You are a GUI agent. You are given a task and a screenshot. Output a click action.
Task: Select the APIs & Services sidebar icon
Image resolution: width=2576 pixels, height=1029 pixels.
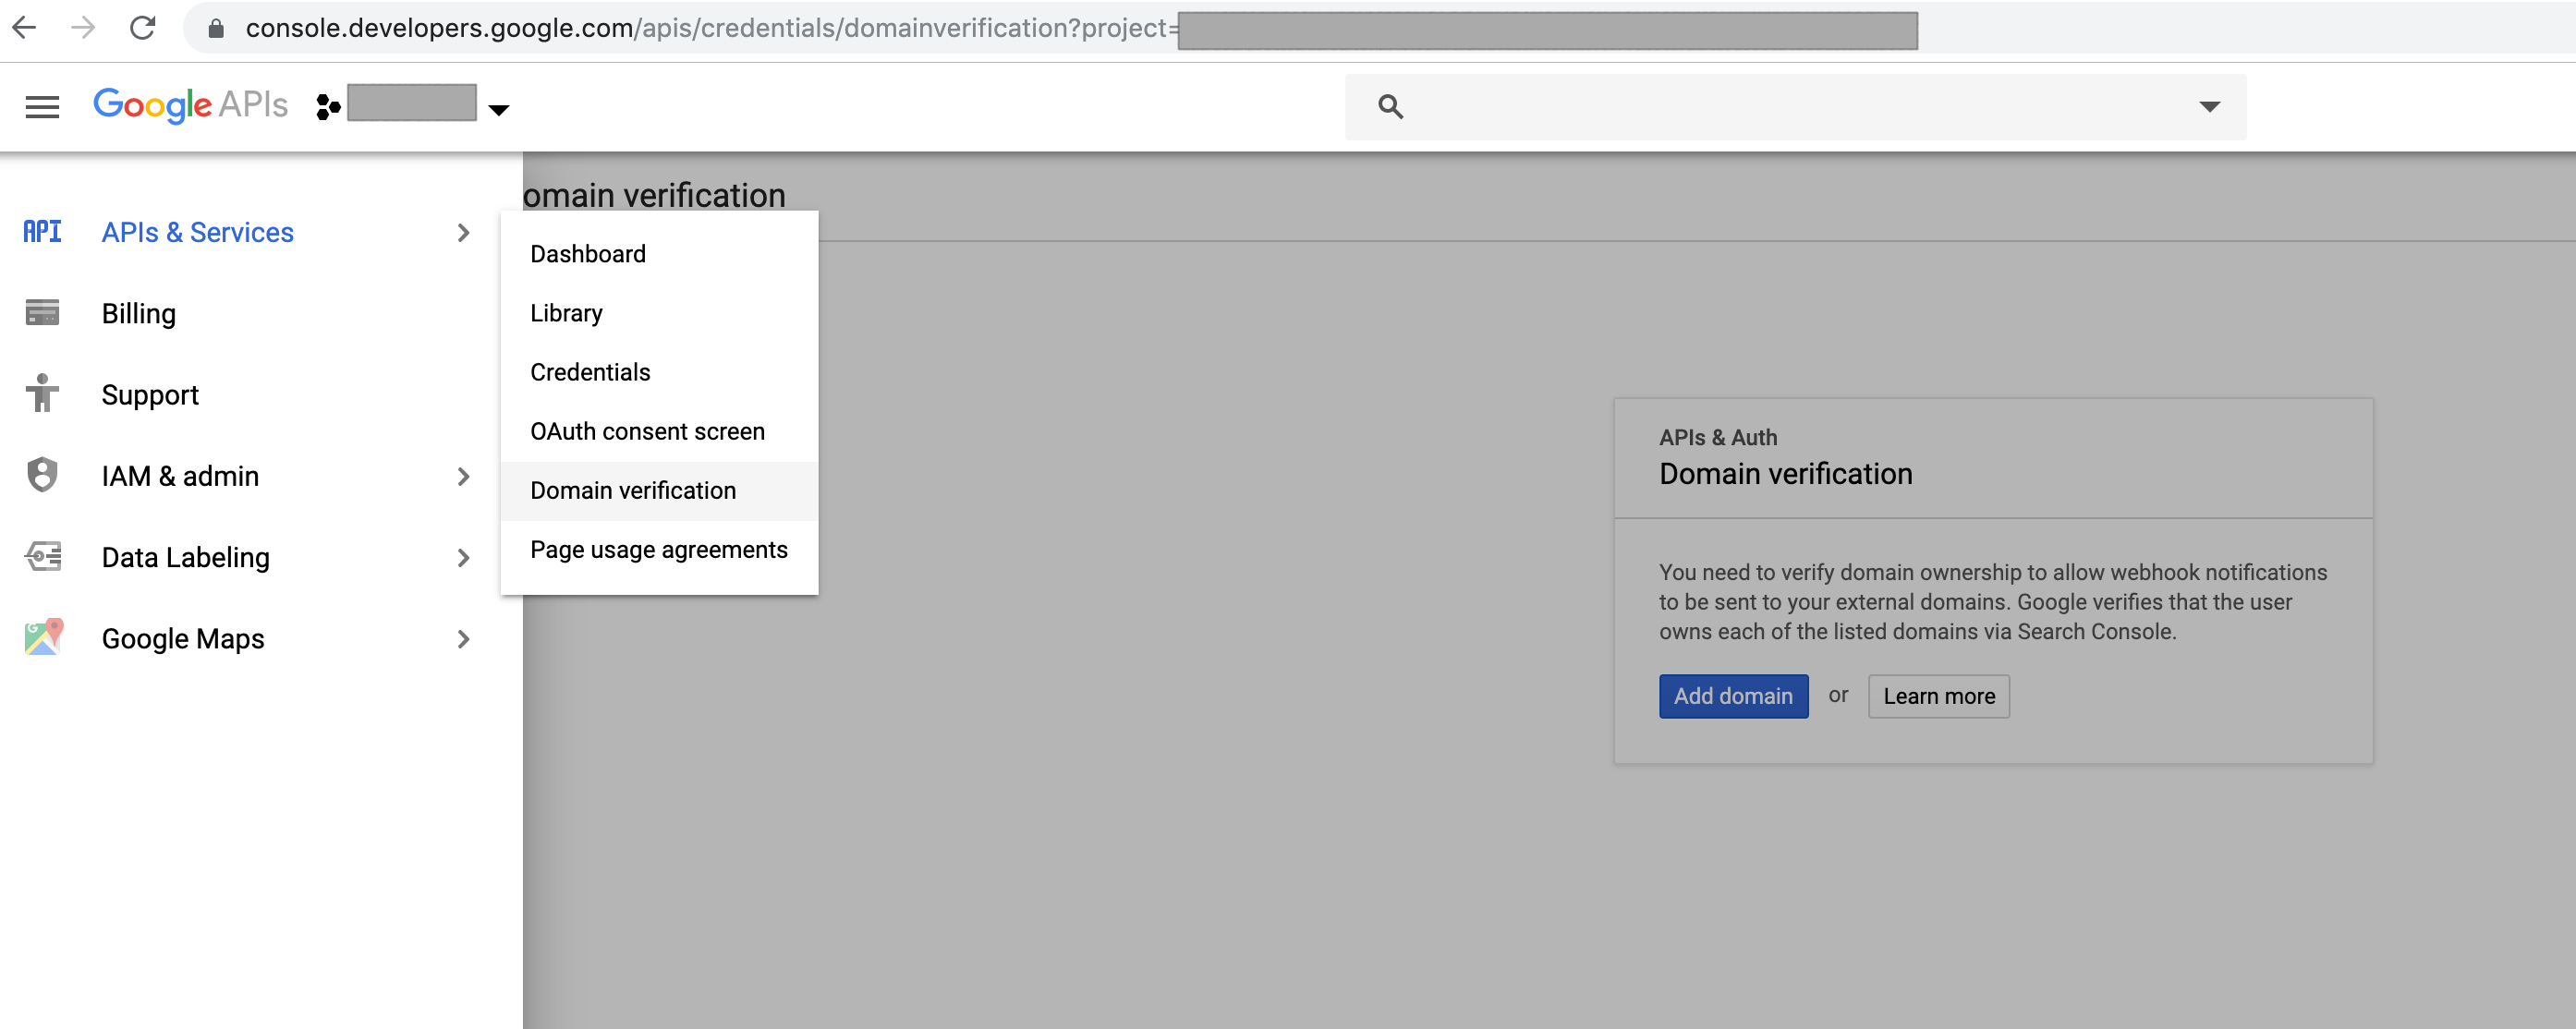41,231
